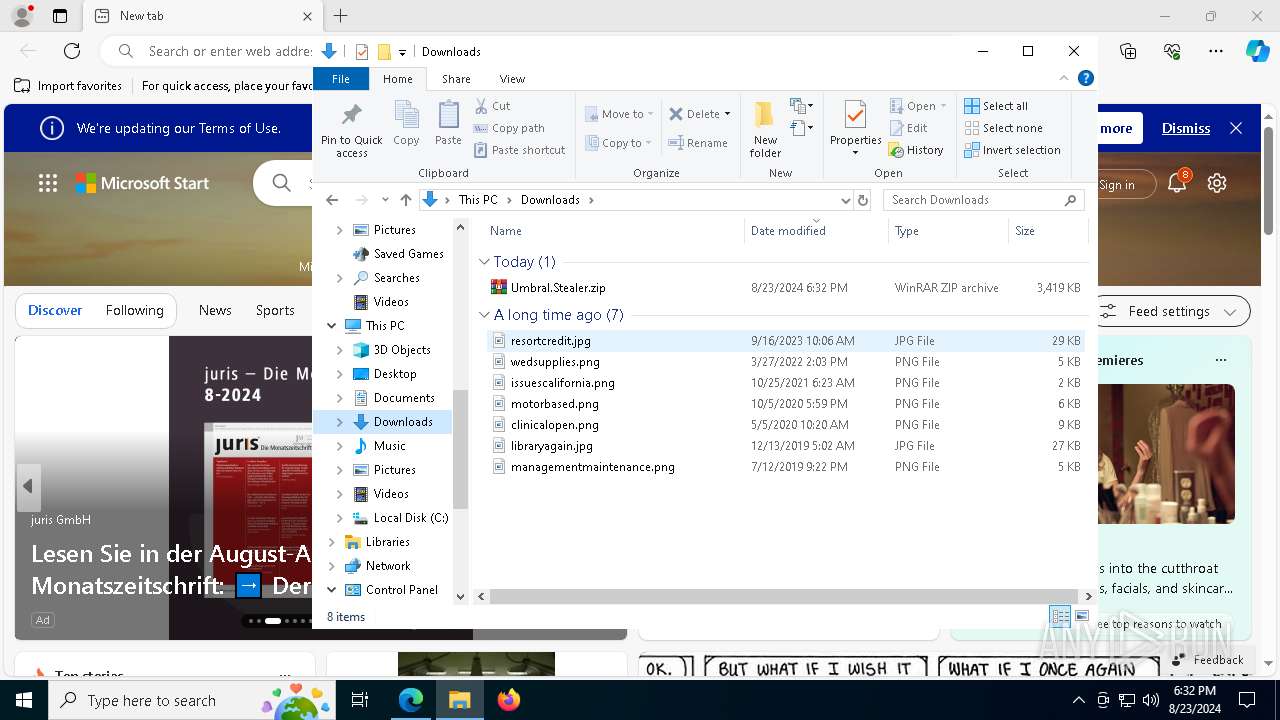This screenshot has width=1280, height=720.
Task: Open Microsoft Start app launcher grid
Action: click(48, 183)
